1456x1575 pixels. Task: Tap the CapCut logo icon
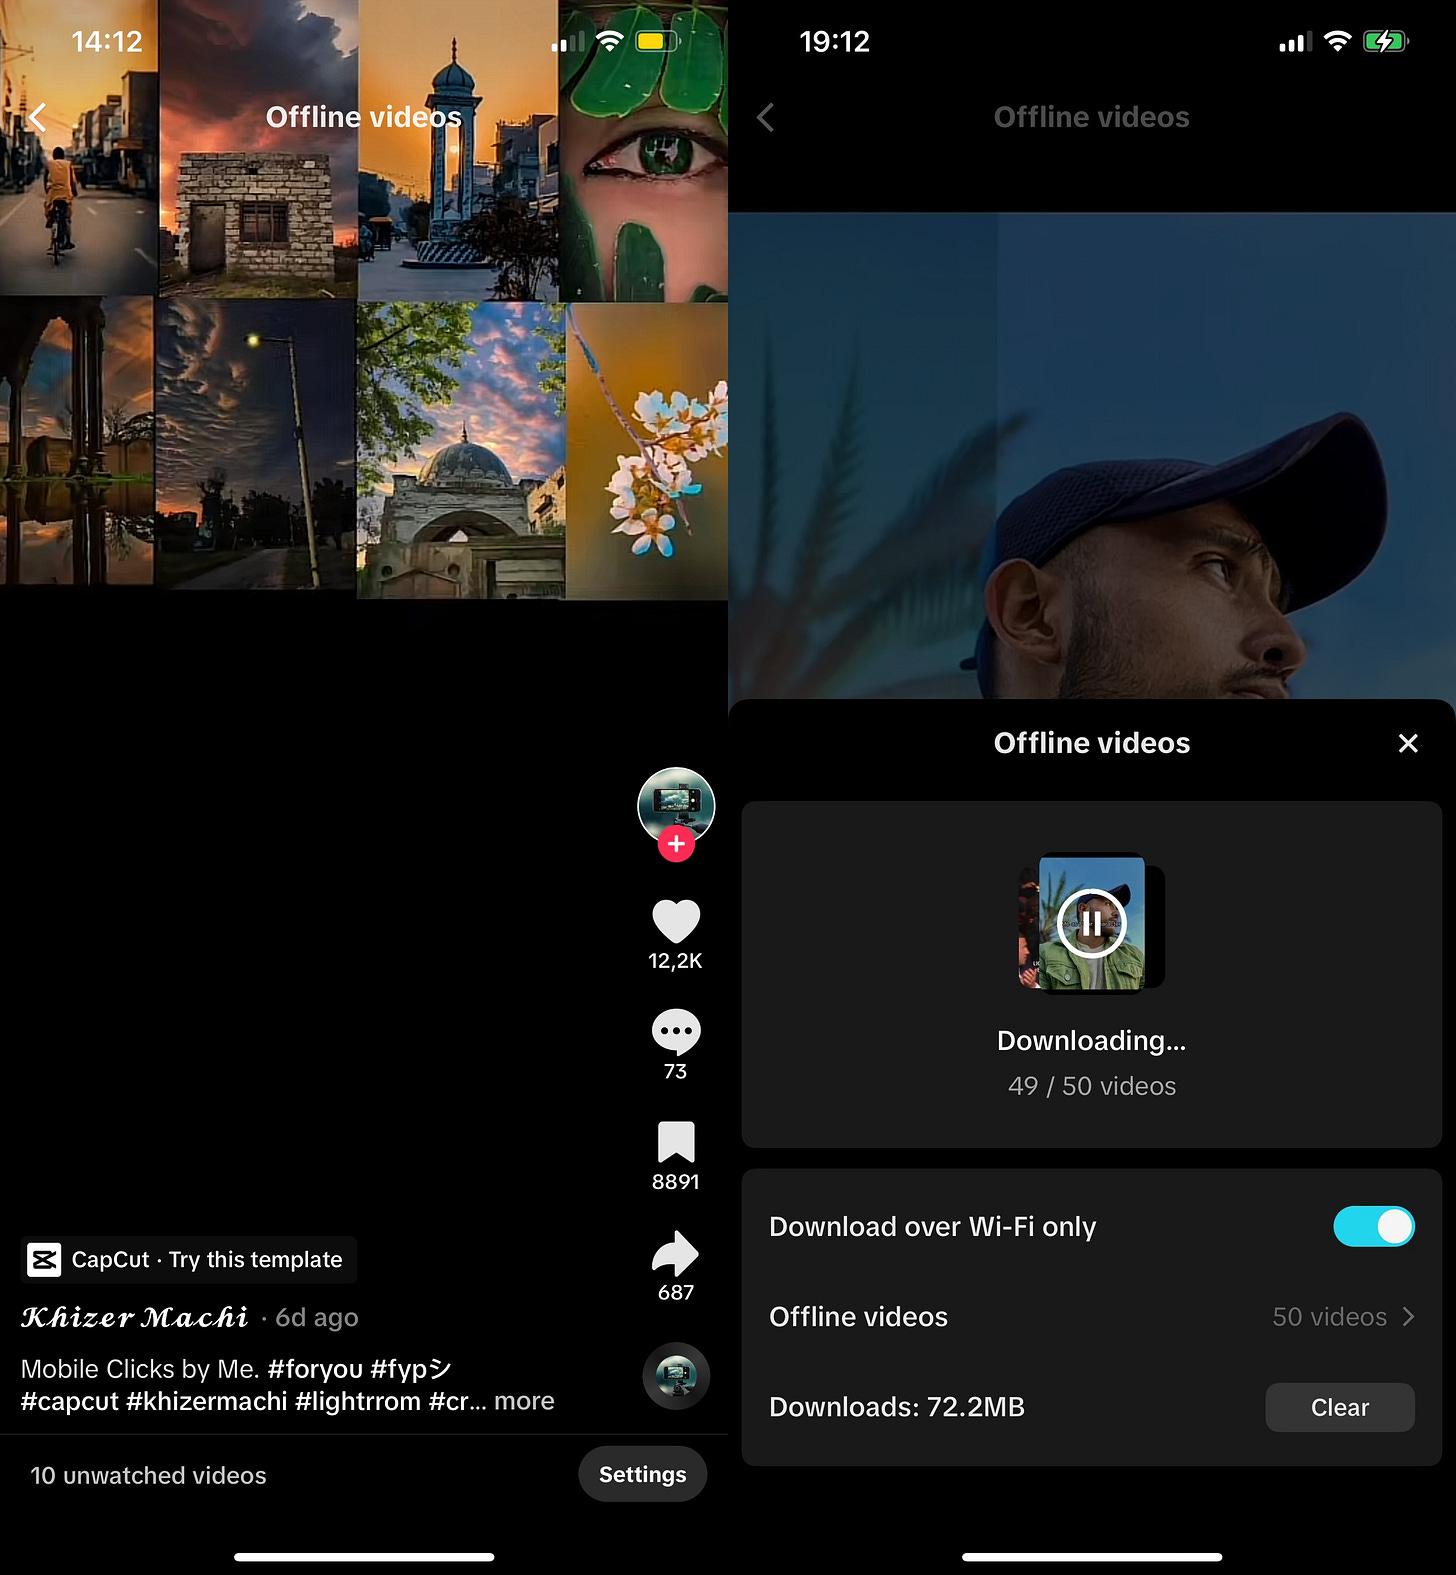click(x=44, y=1260)
